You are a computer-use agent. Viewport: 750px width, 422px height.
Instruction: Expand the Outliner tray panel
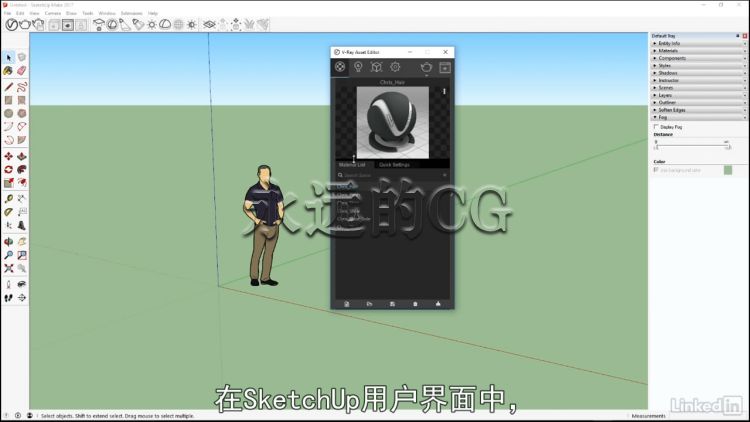pyautogui.click(x=698, y=102)
